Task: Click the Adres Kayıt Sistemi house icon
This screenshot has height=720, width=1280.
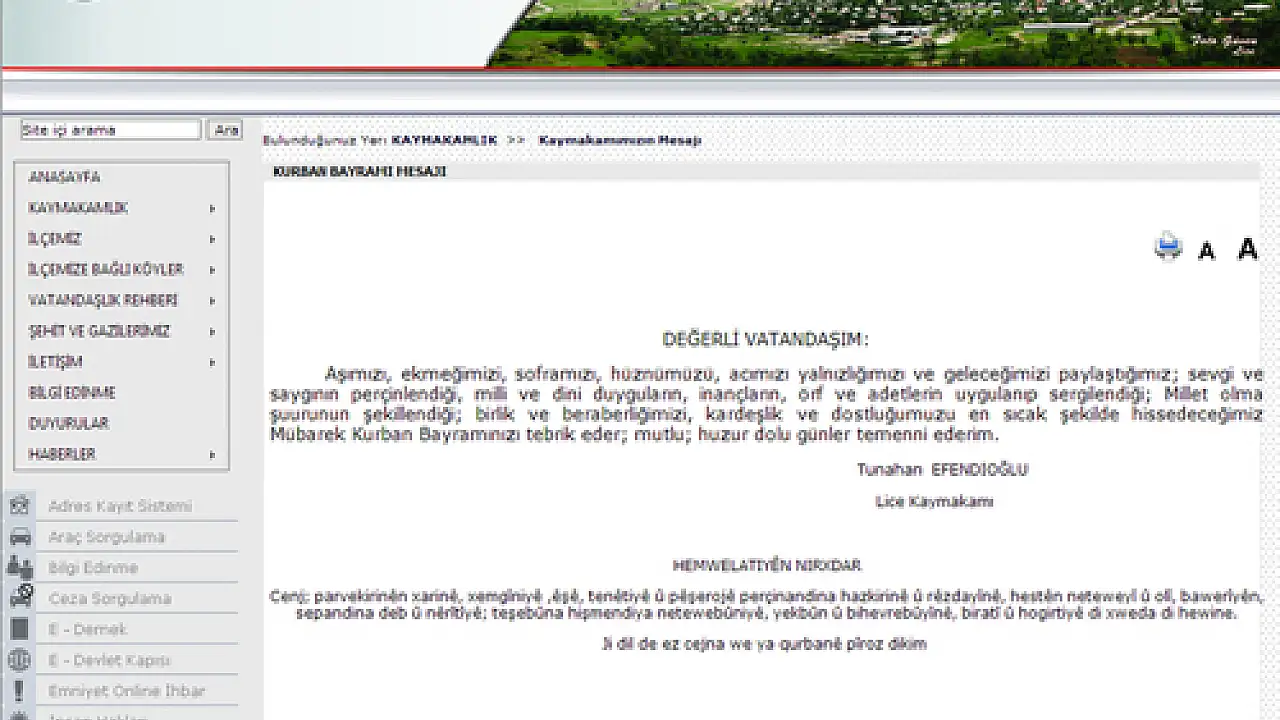Action: click(x=19, y=506)
